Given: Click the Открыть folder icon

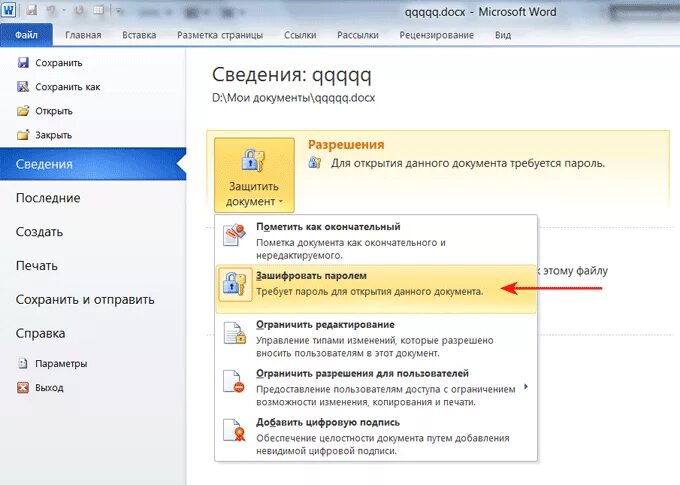Looking at the screenshot, I should click(23, 111).
